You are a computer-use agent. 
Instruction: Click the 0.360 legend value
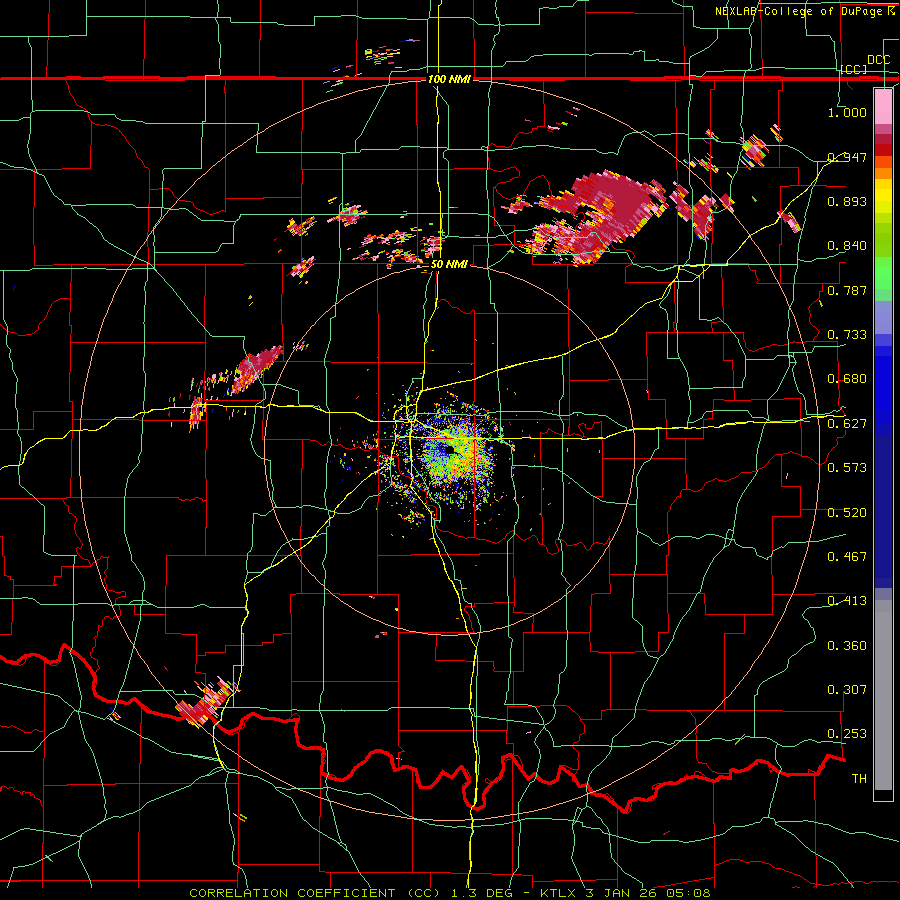(847, 646)
